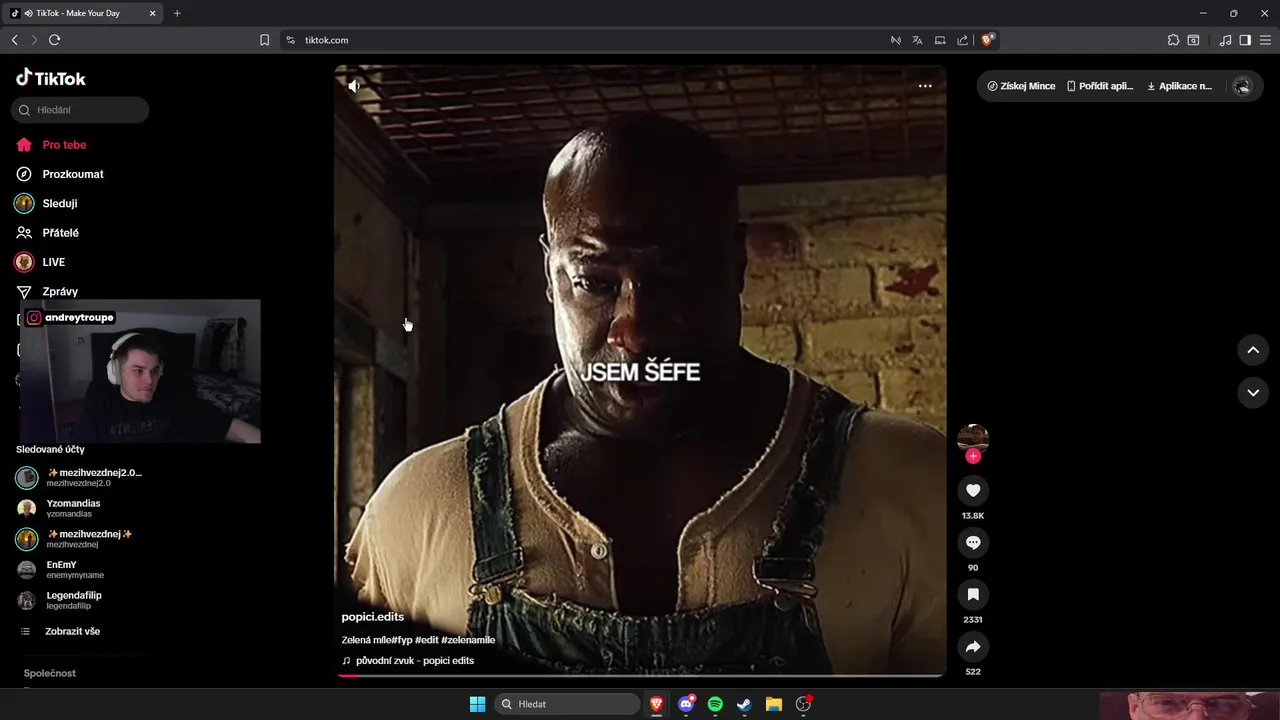Click the #zelenamile hashtag
This screenshot has width=1280, height=720.
click(468, 640)
